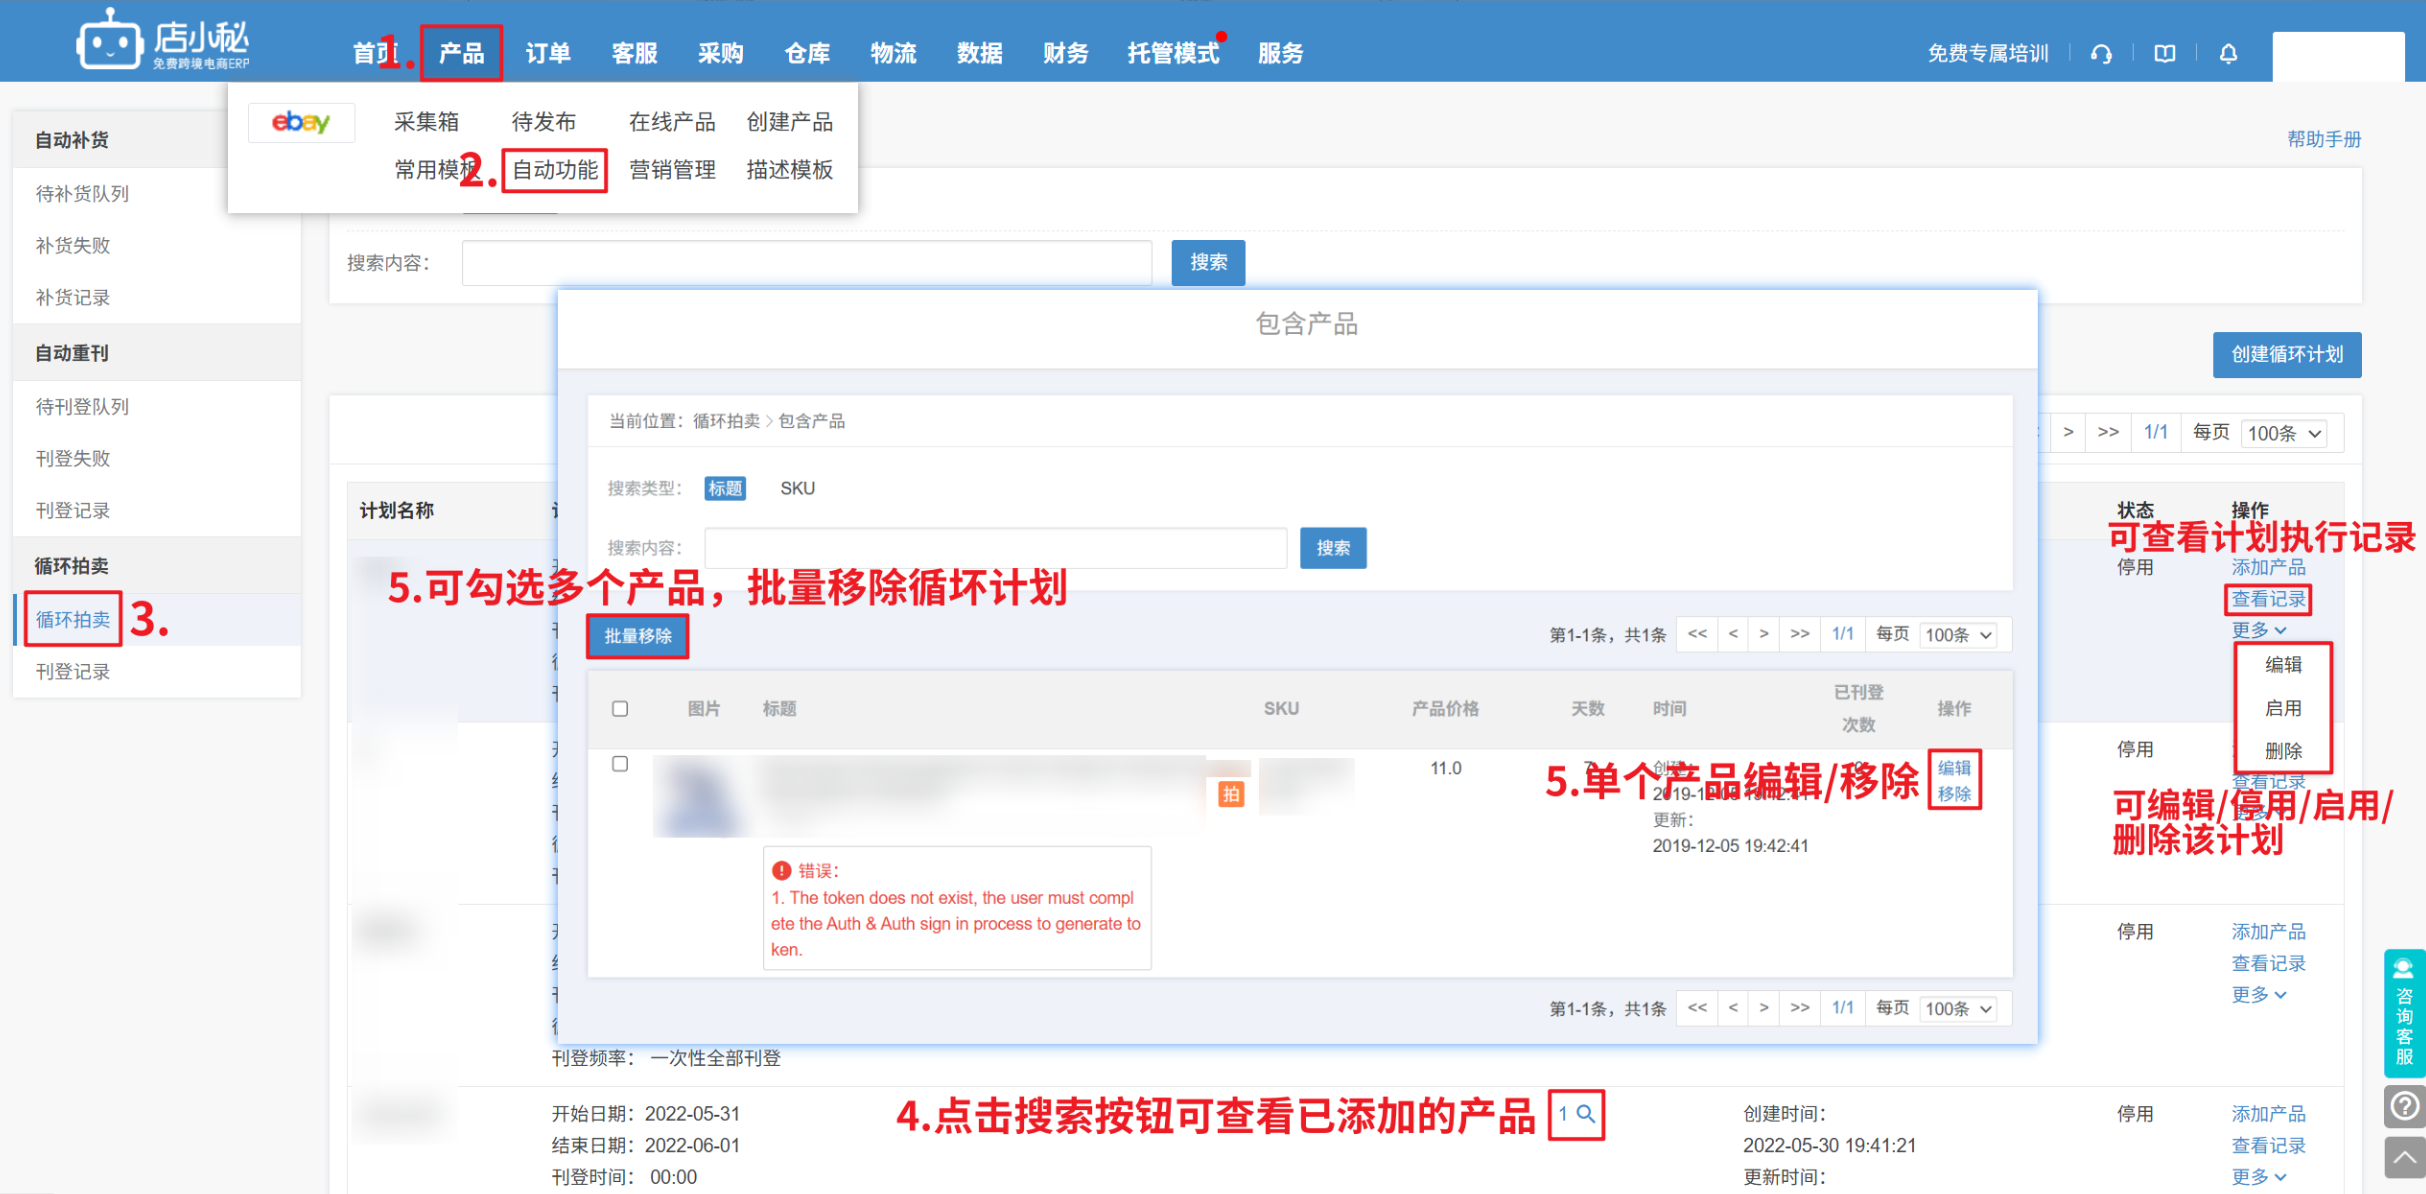Expand 更多 options under first plan

[x=2258, y=630]
